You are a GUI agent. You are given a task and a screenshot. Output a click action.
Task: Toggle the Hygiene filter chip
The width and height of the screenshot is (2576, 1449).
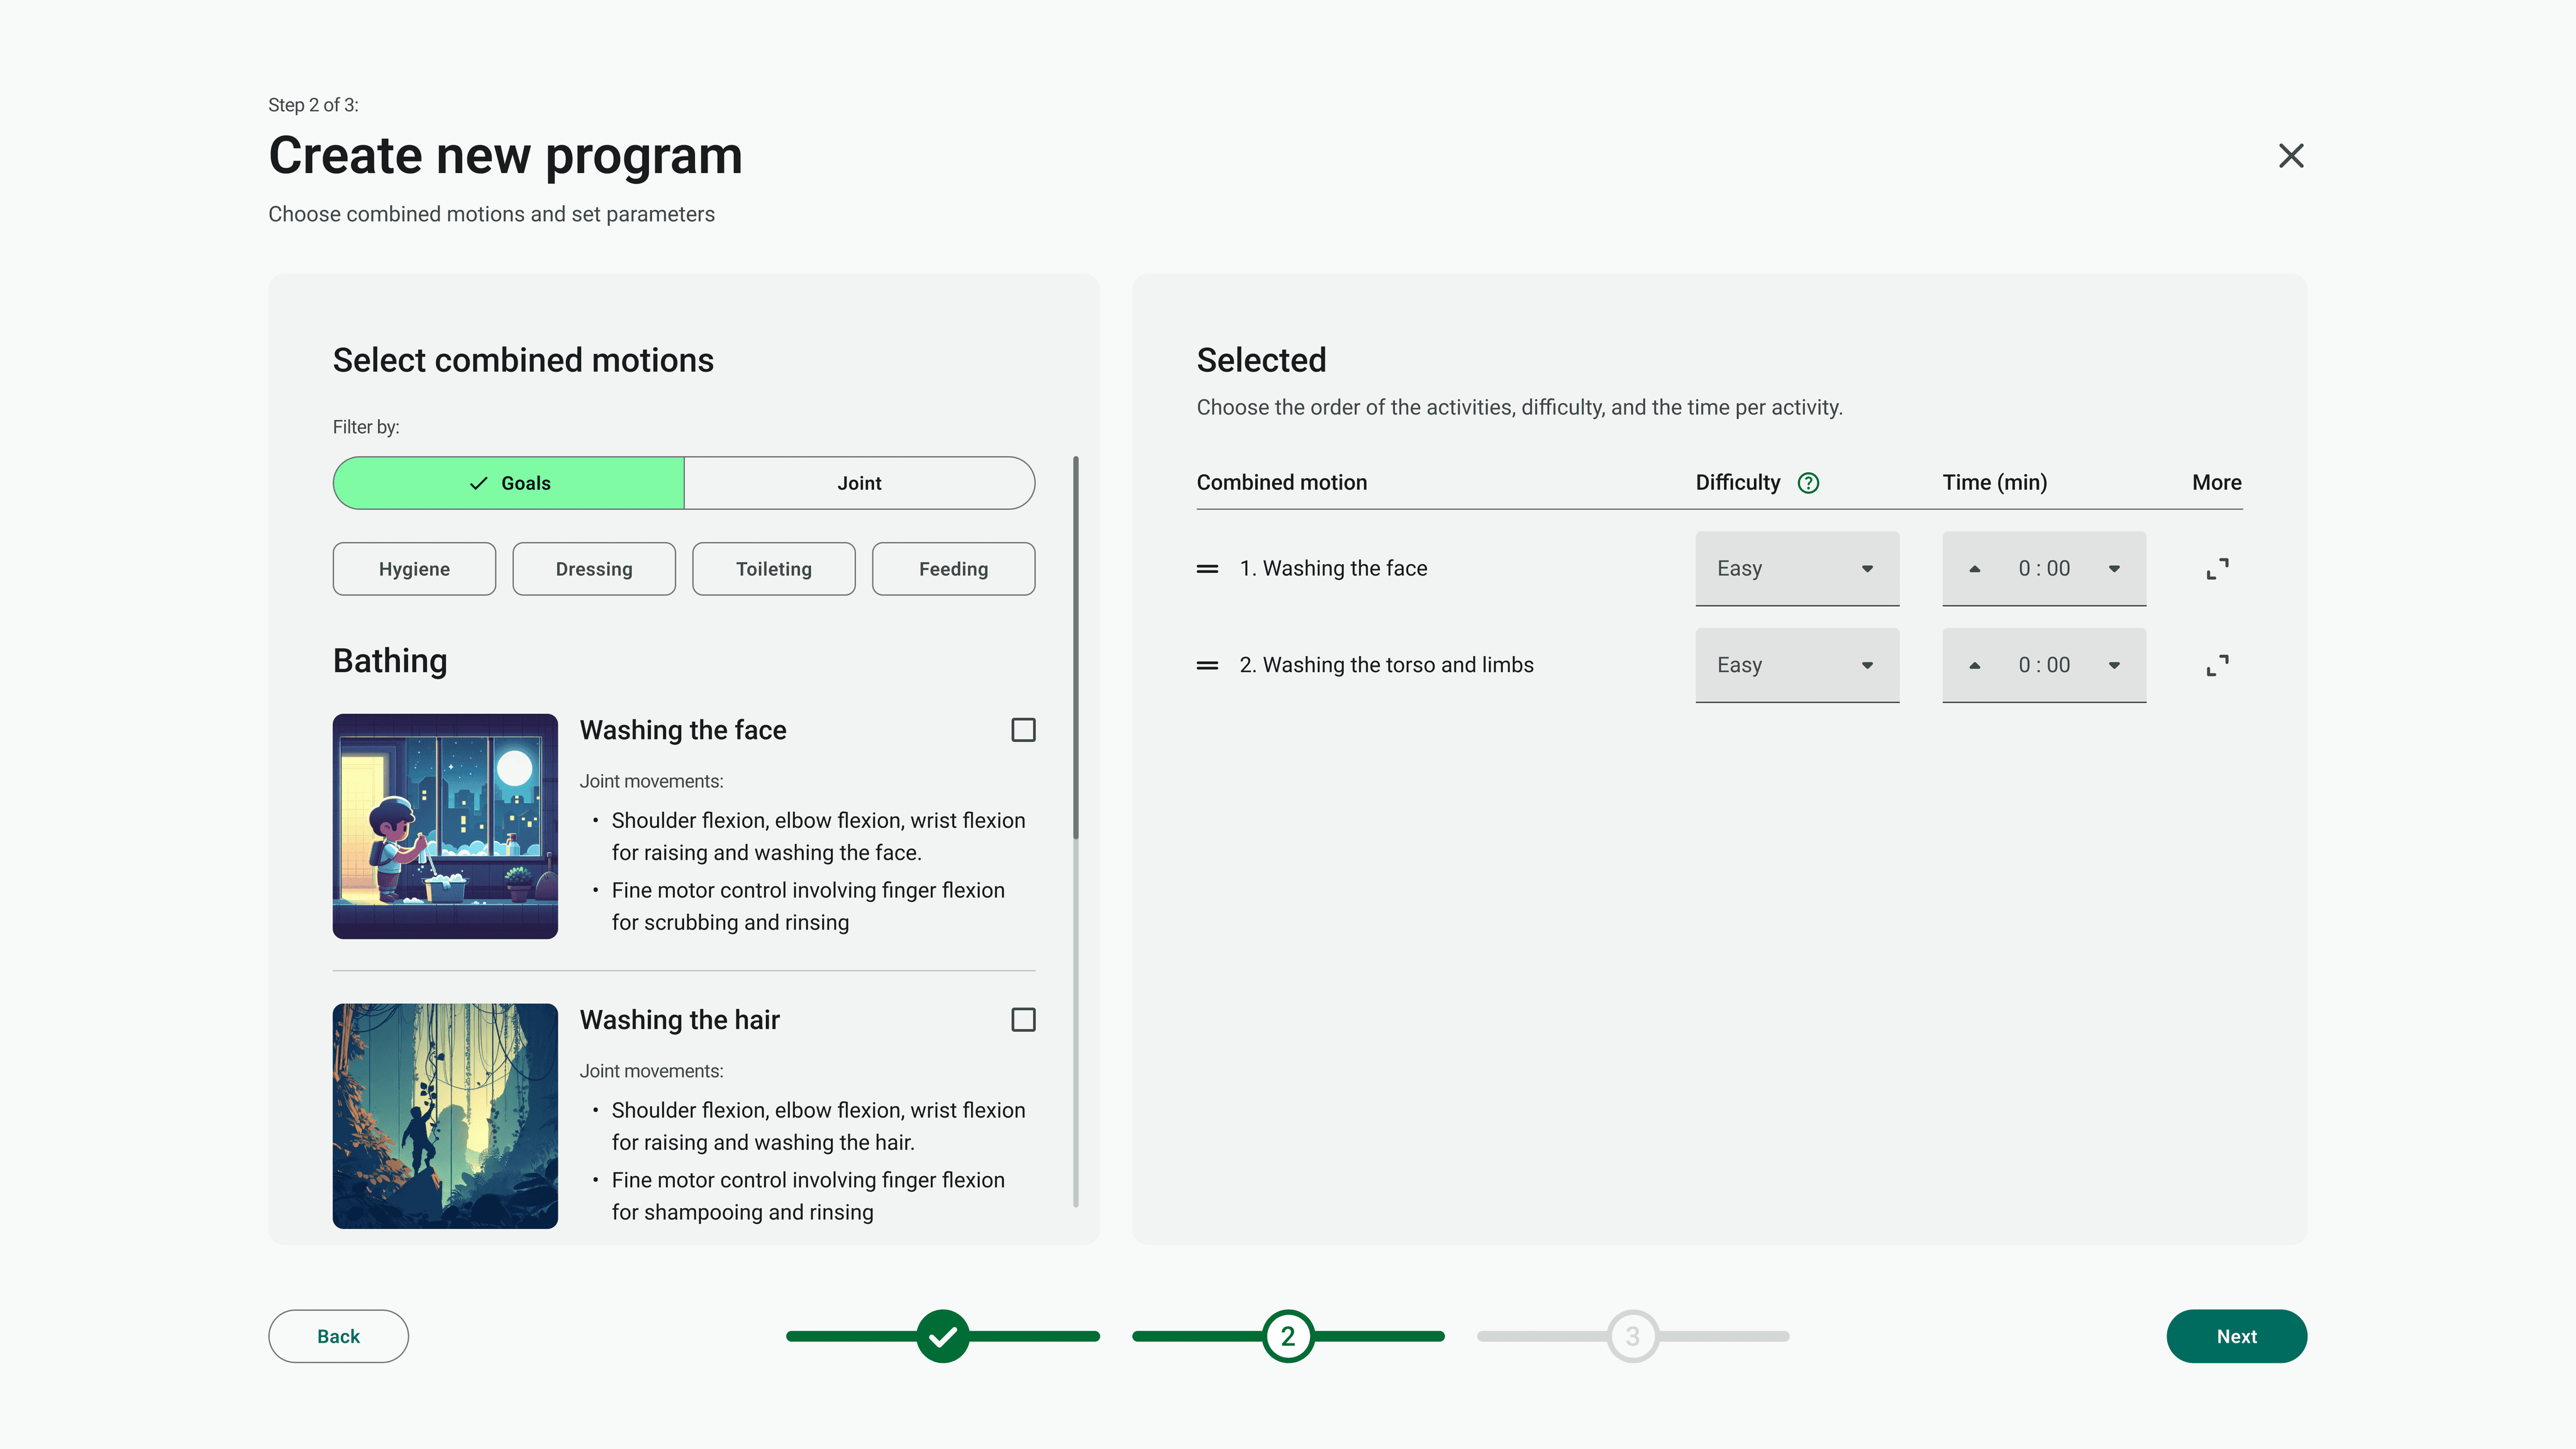point(414,569)
